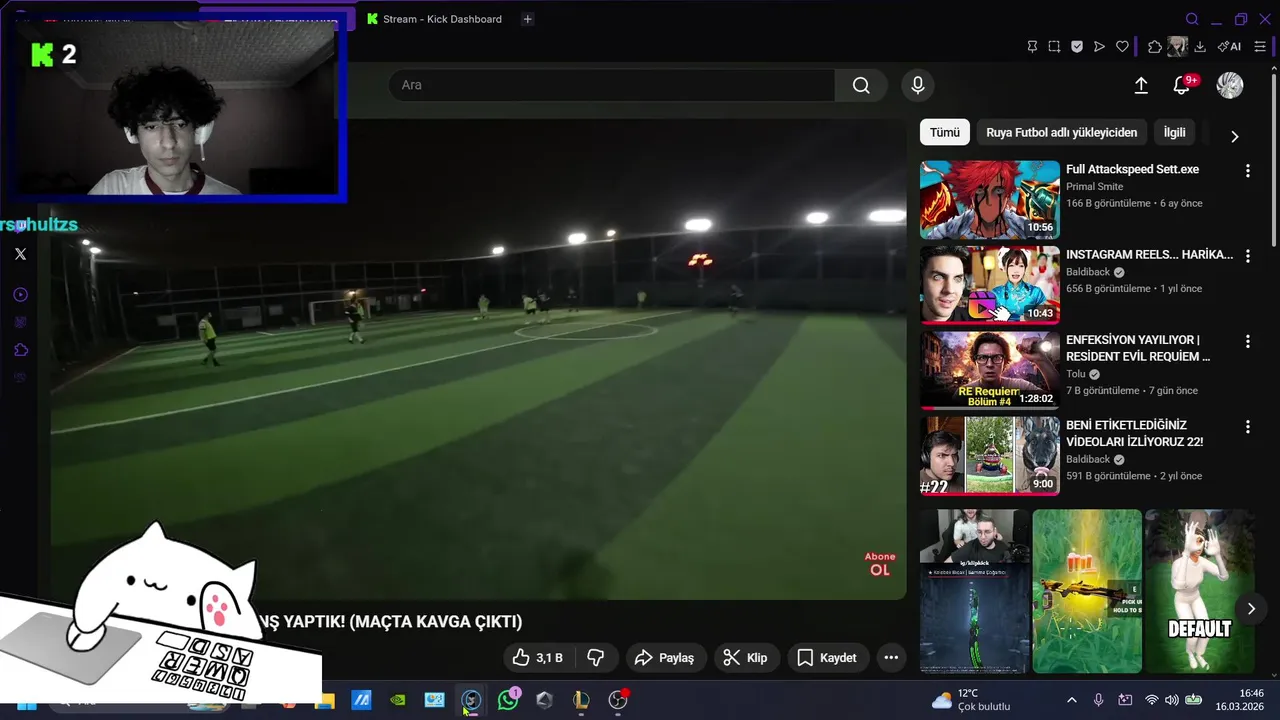
Task: Open the Baldiback channel under INSTAGRAM REELS
Action: tap(1088, 272)
